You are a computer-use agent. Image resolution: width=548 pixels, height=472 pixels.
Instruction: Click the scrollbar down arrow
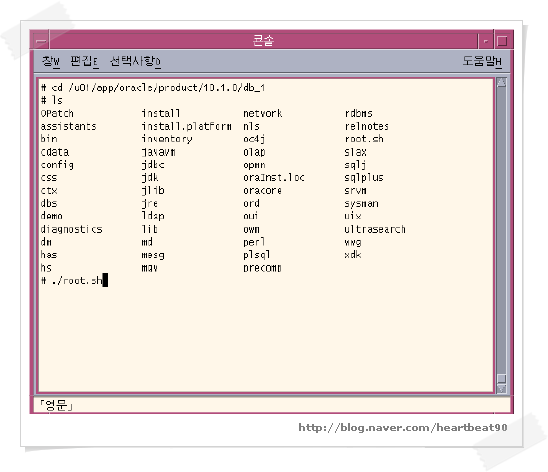(502, 389)
